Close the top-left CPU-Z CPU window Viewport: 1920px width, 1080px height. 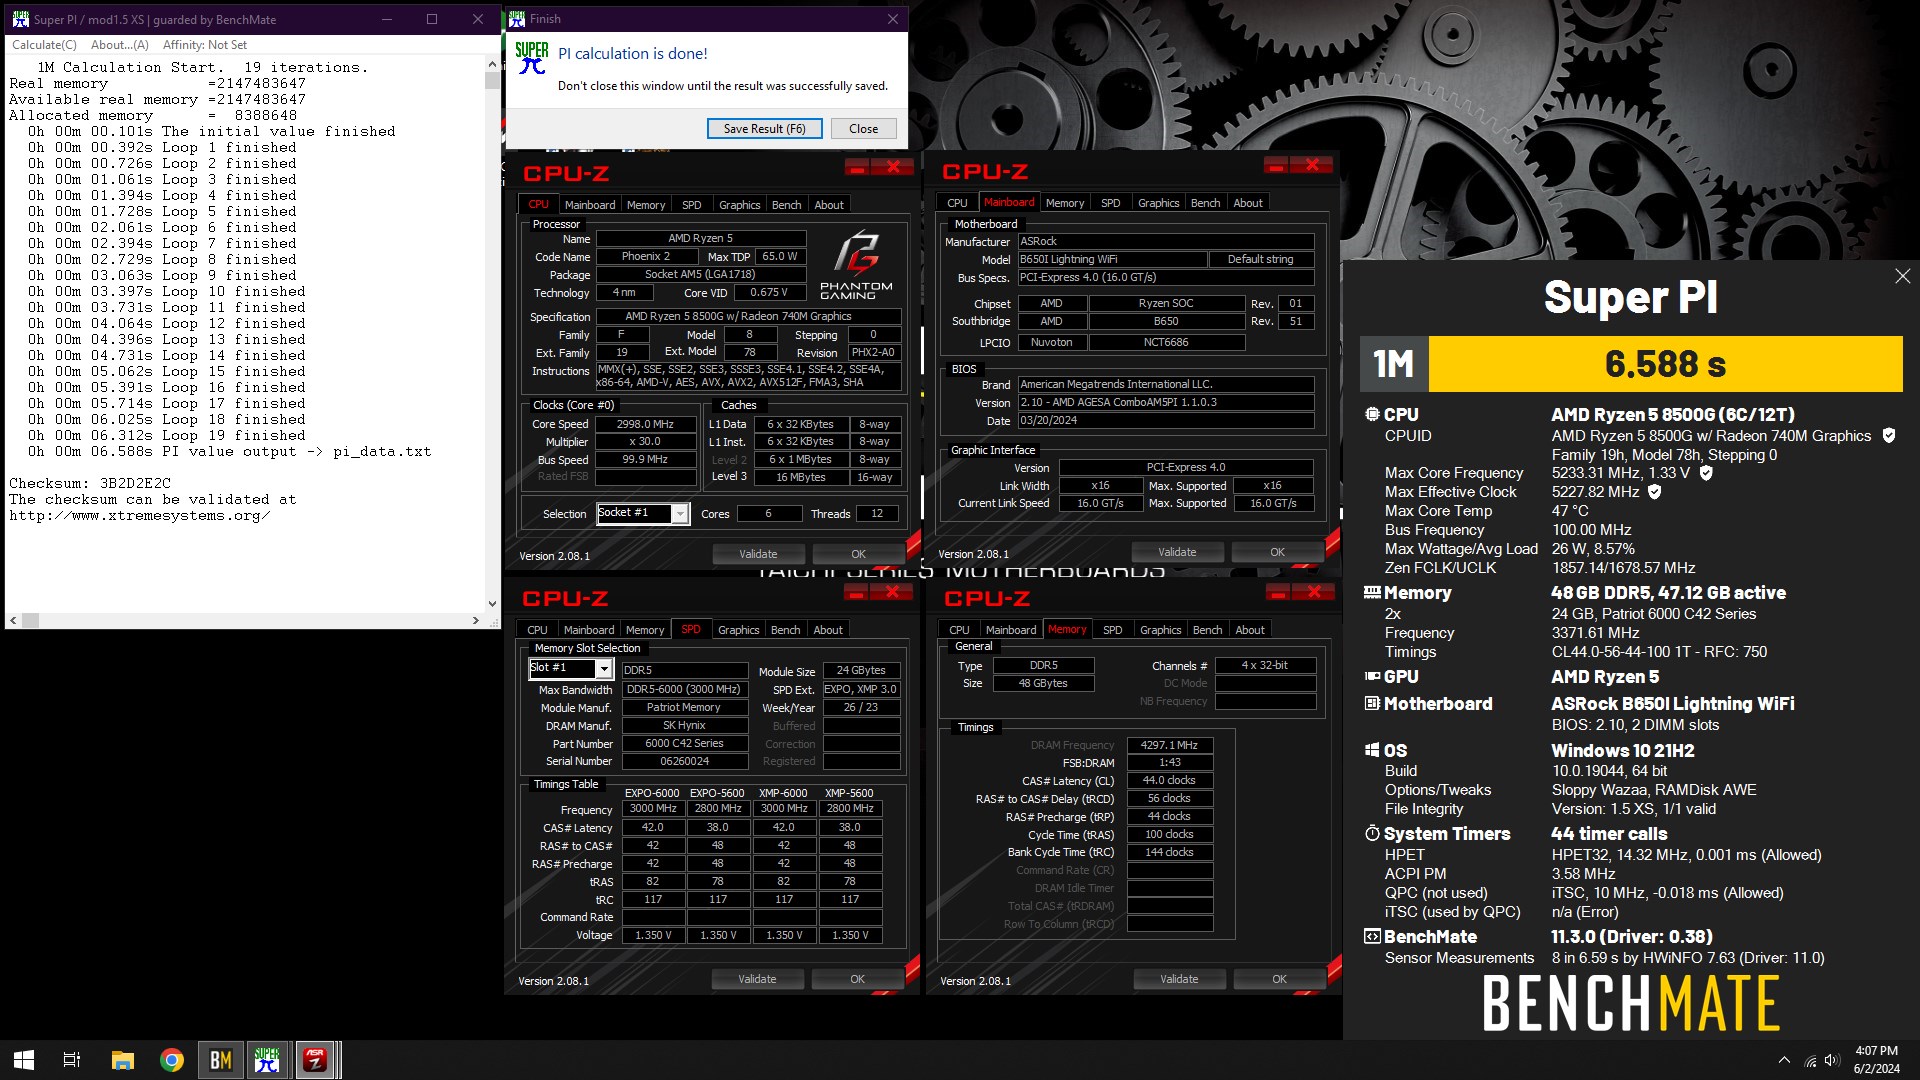[893, 167]
